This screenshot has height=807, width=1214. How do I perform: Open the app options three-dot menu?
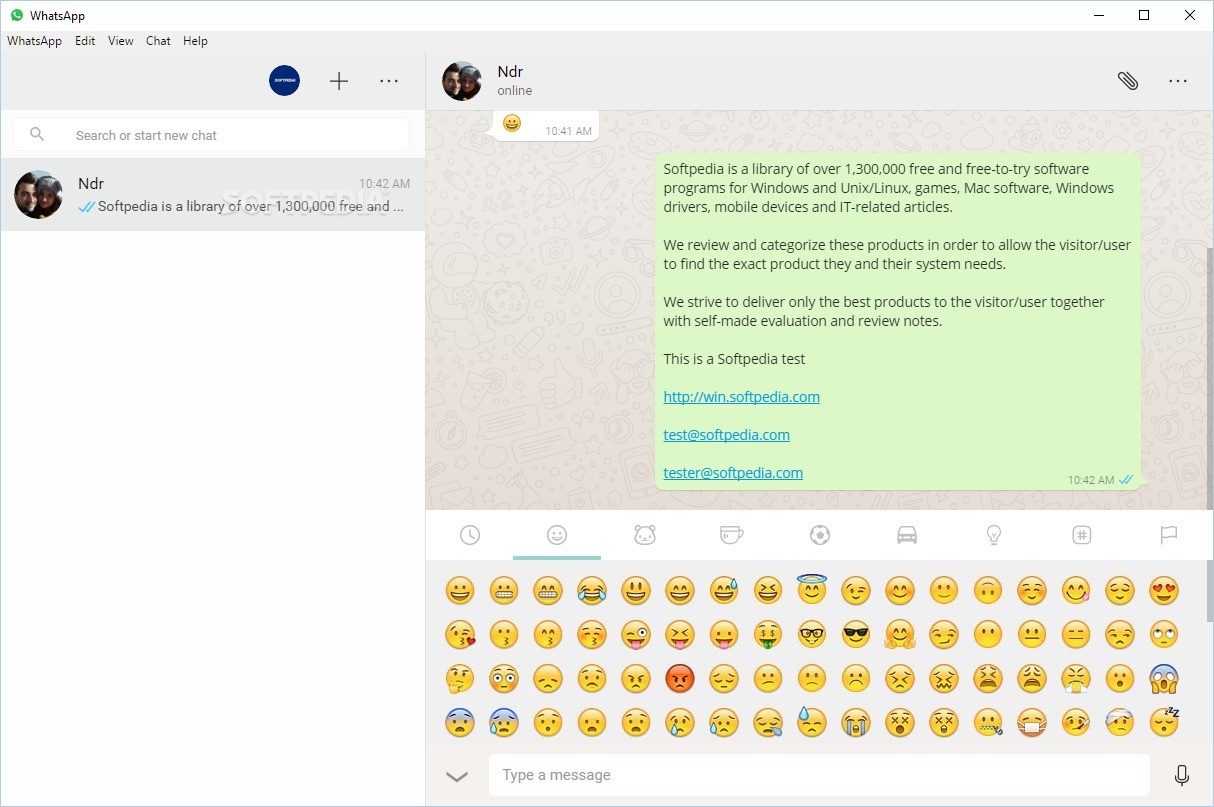[x=389, y=81]
